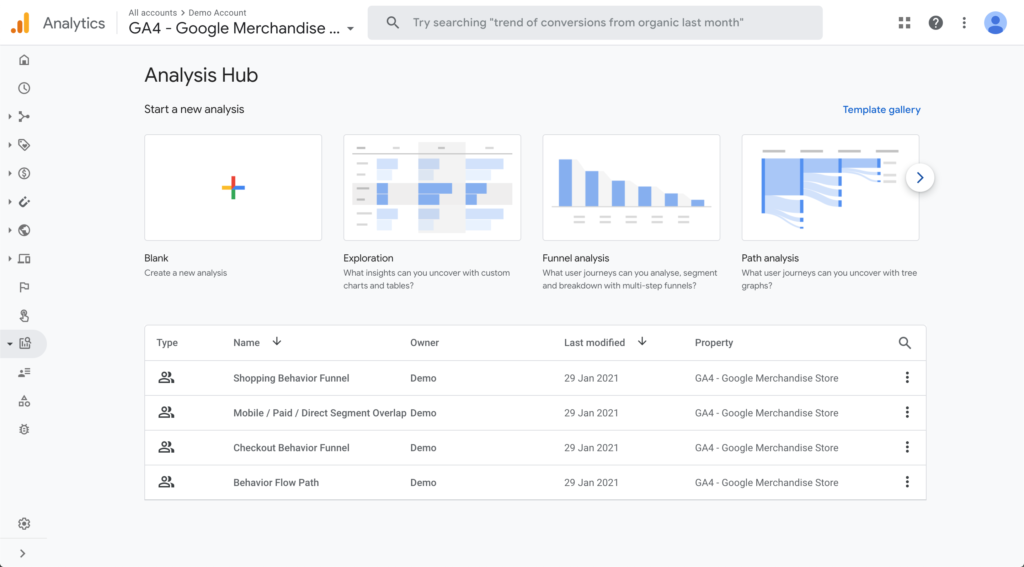The image size is (1024, 567).
Task: Click the search bar input
Action: click(x=595, y=23)
